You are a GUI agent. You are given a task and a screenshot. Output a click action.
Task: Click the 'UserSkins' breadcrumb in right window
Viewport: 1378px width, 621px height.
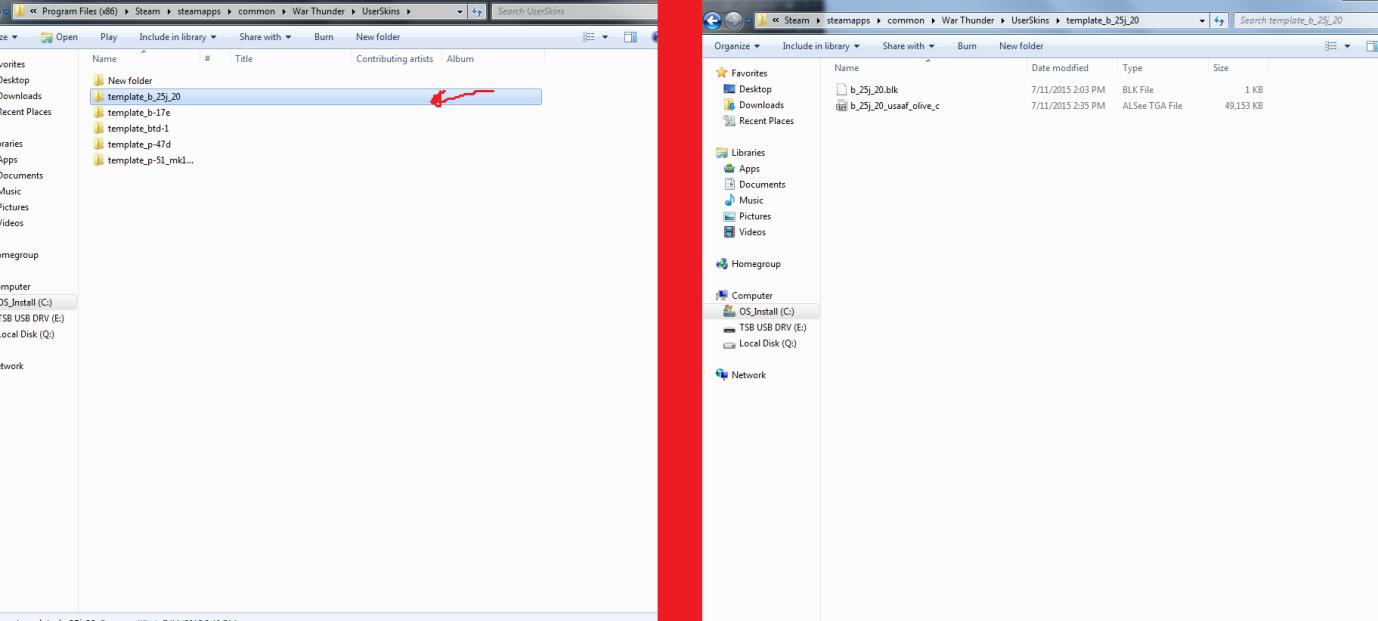pyautogui.click(x=1032, y=20)
